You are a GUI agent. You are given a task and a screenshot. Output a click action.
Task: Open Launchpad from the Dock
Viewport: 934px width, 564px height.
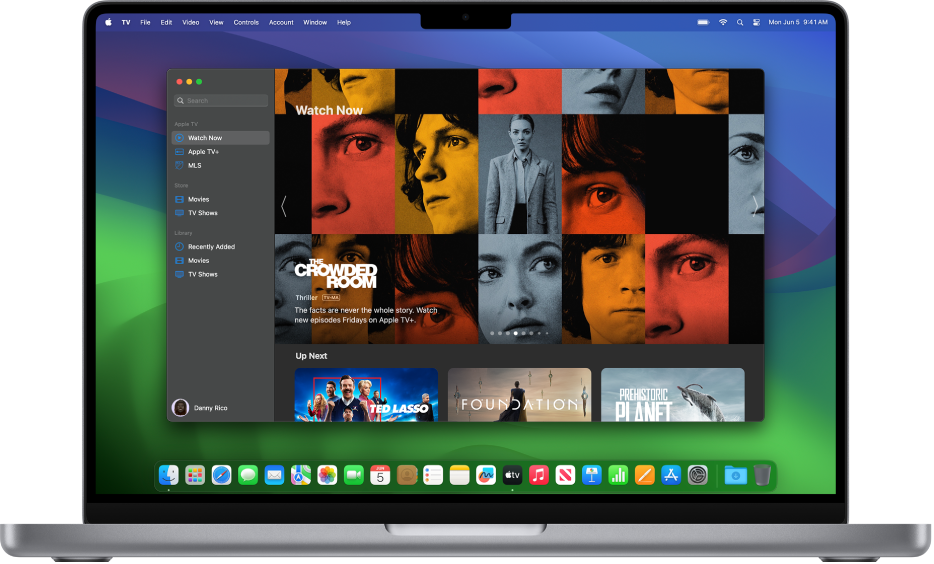point(195,475)
